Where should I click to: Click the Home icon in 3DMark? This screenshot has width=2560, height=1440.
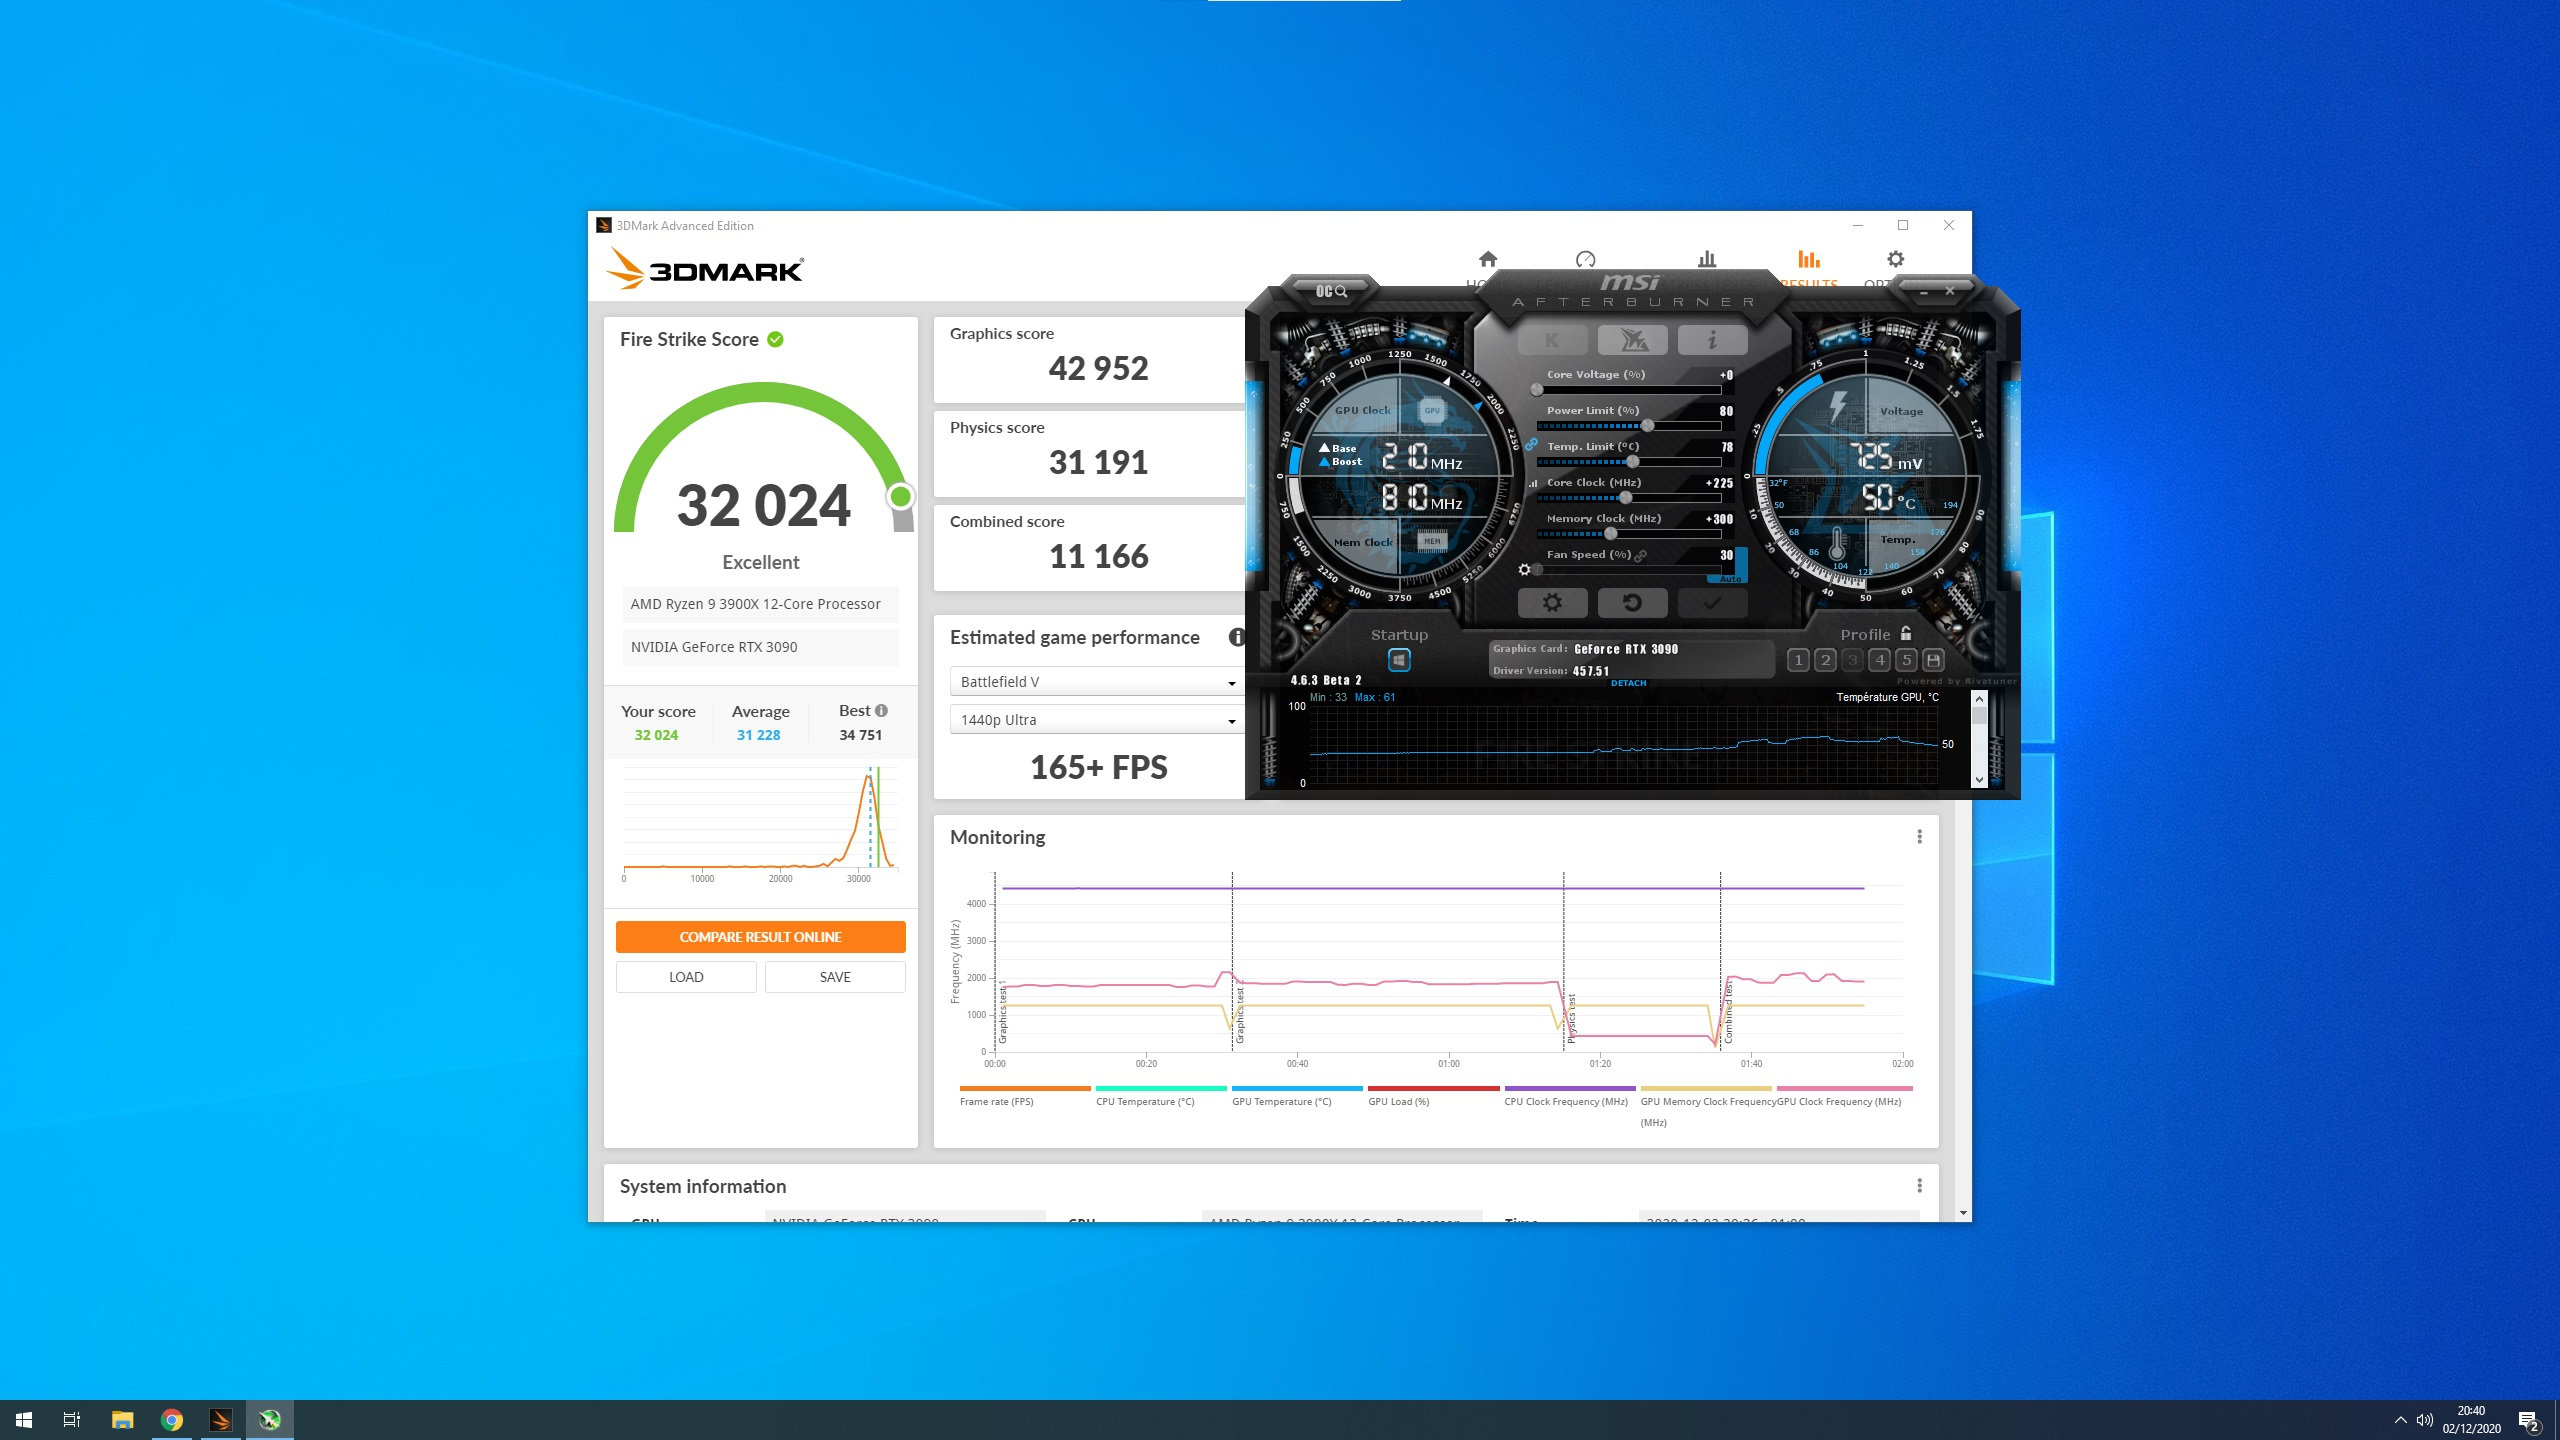[1487, 260]
